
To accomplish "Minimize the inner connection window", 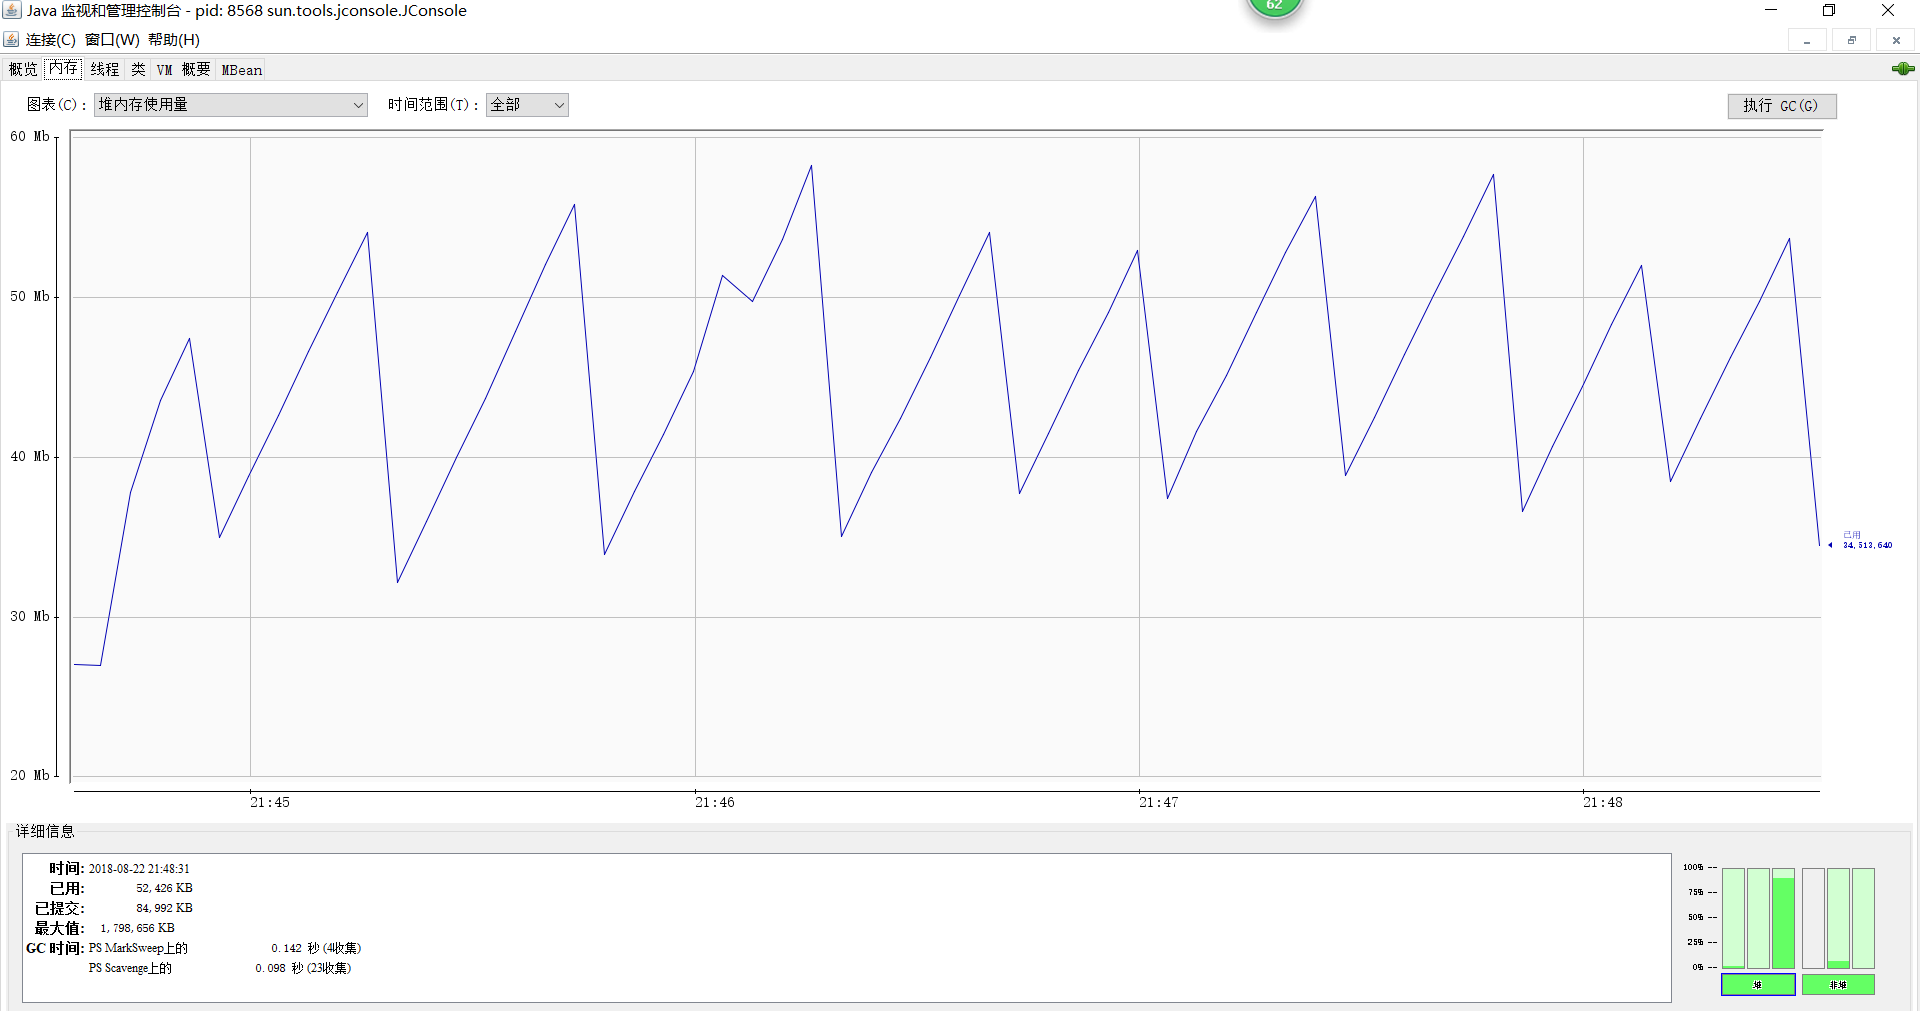I will pos(1807,41).
